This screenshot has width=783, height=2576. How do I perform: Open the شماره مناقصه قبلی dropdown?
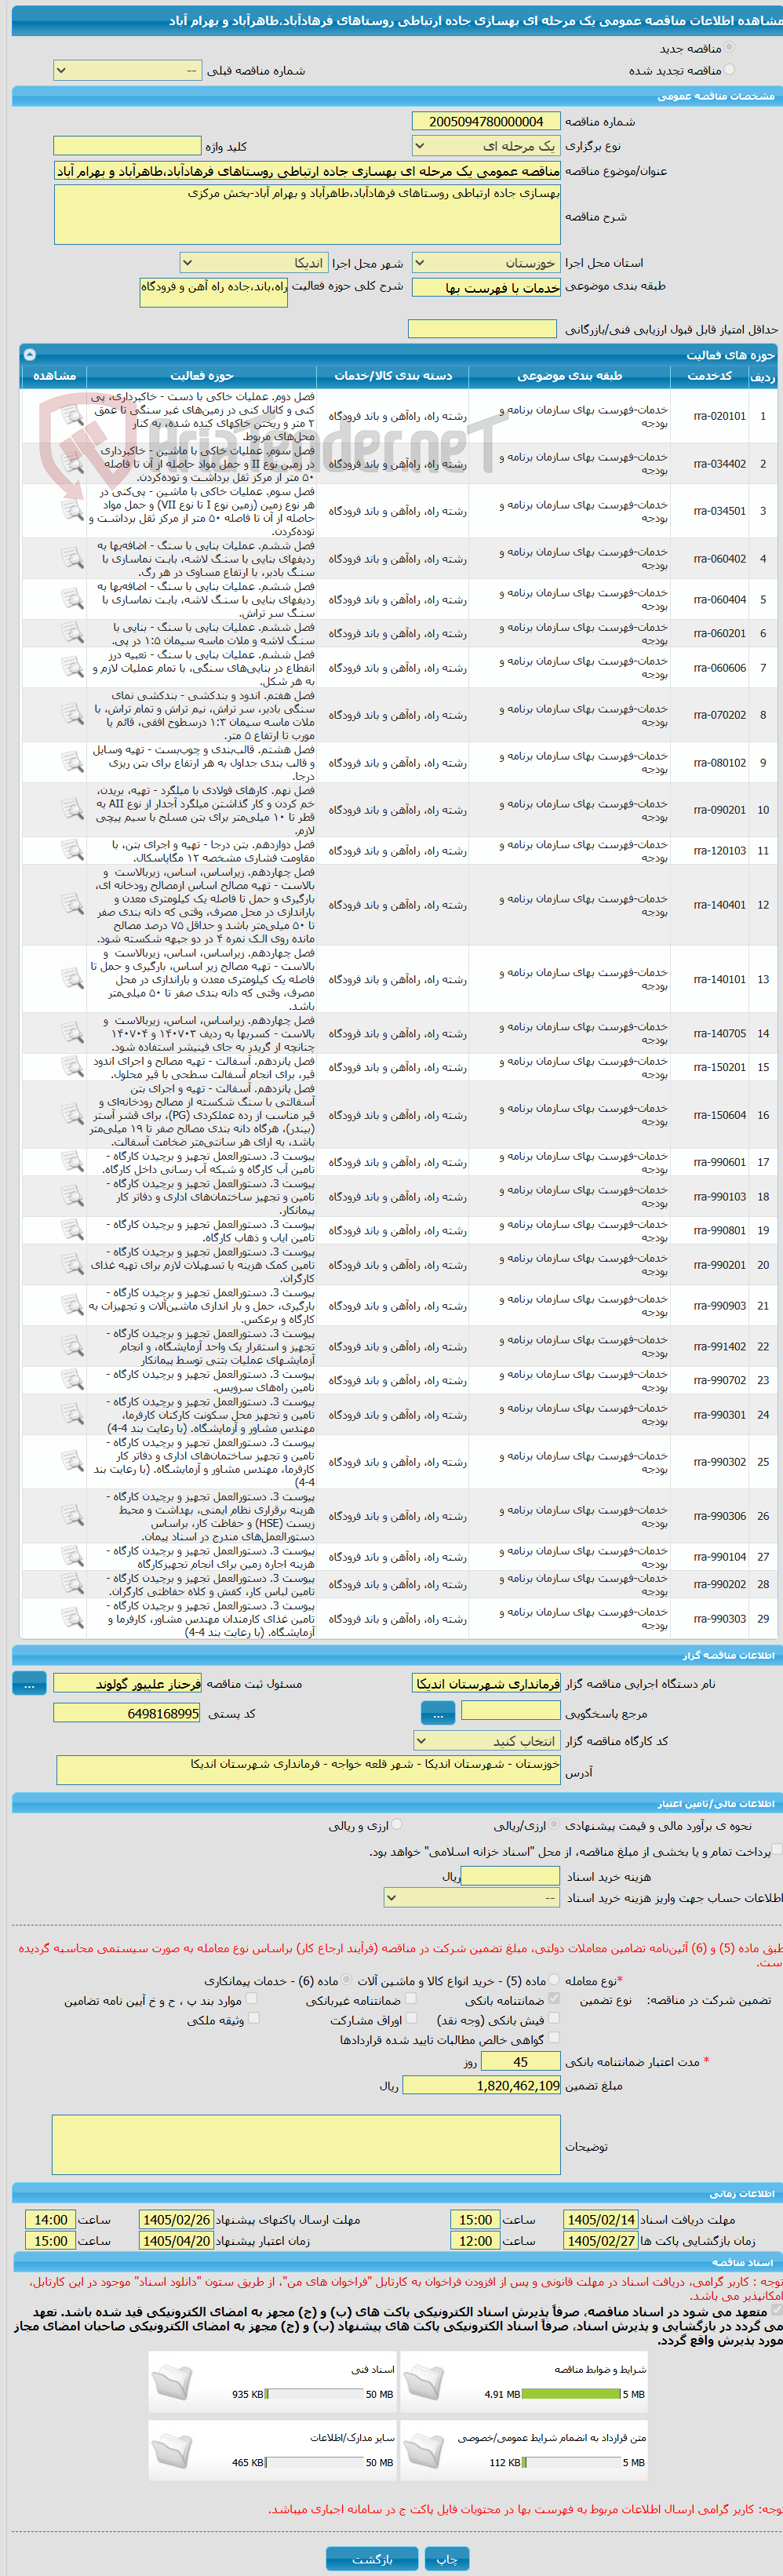pos(127,71)
